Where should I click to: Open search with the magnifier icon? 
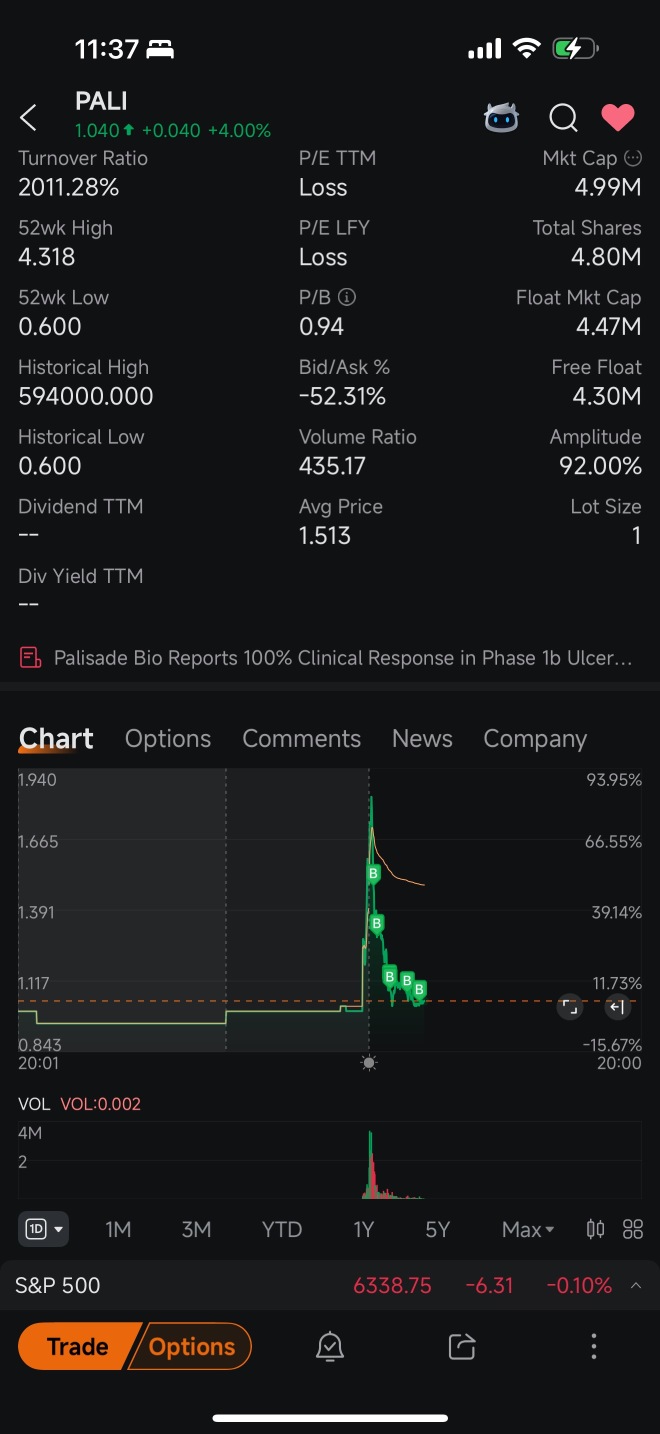563,118
